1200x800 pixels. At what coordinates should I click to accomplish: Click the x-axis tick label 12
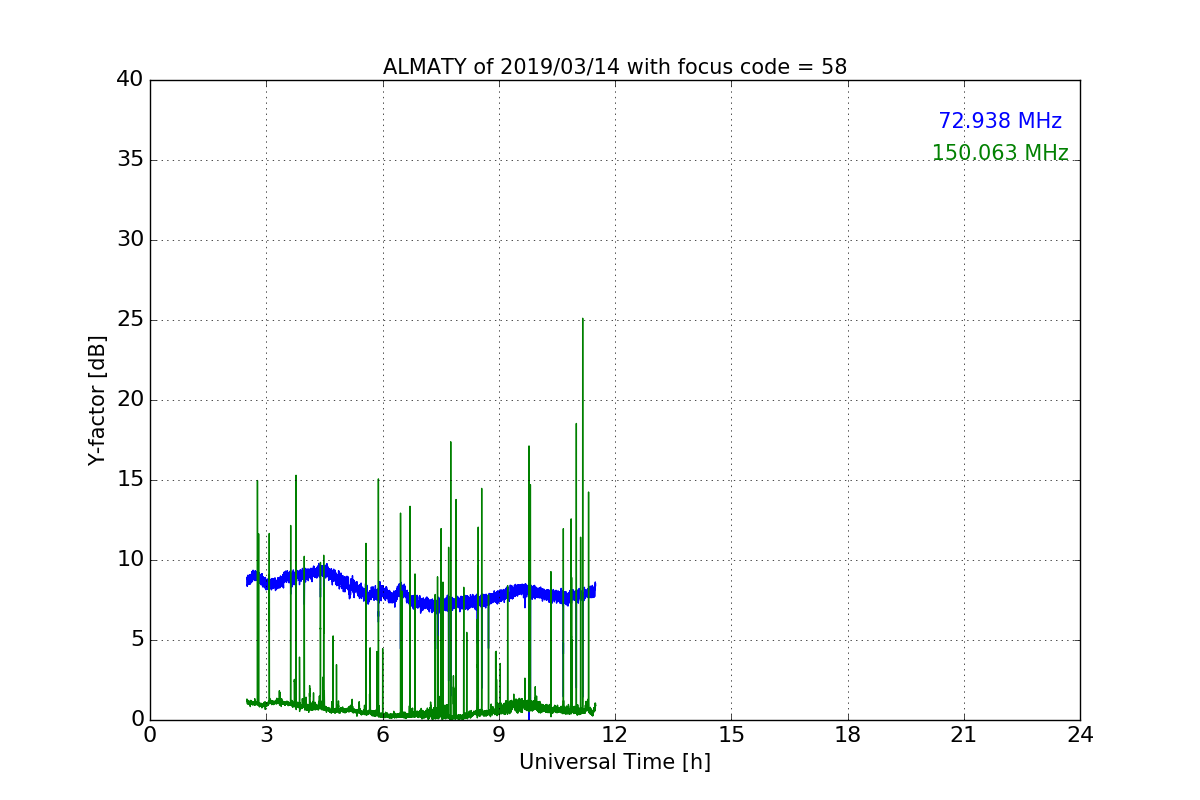coord(615,735)
